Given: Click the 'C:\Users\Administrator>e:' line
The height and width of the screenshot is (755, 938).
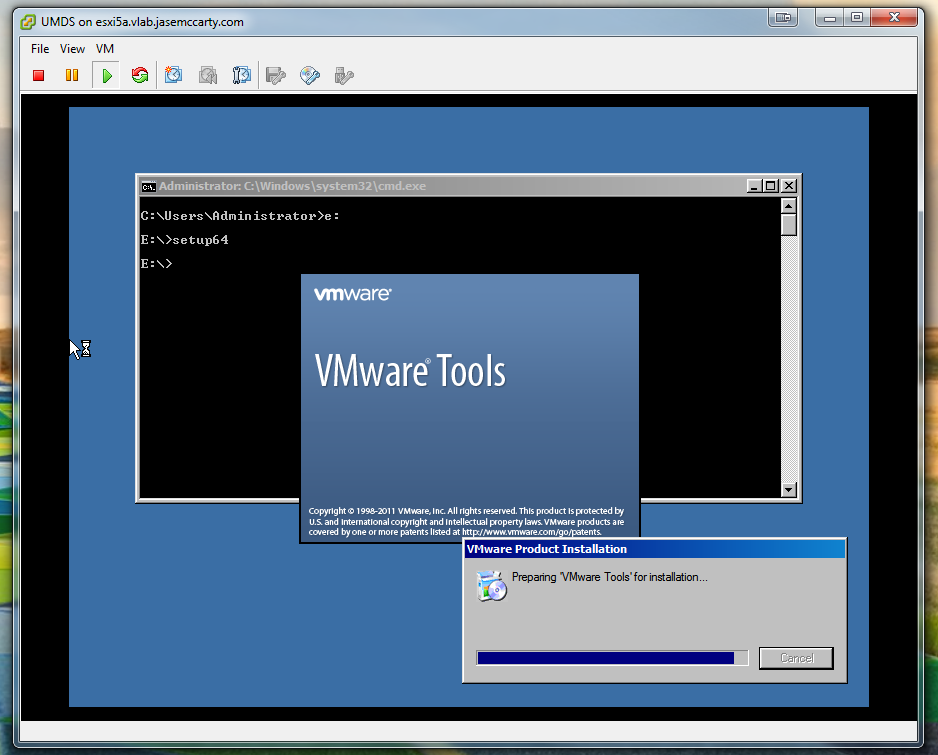Looking at the screenshot, I should 240,216.
